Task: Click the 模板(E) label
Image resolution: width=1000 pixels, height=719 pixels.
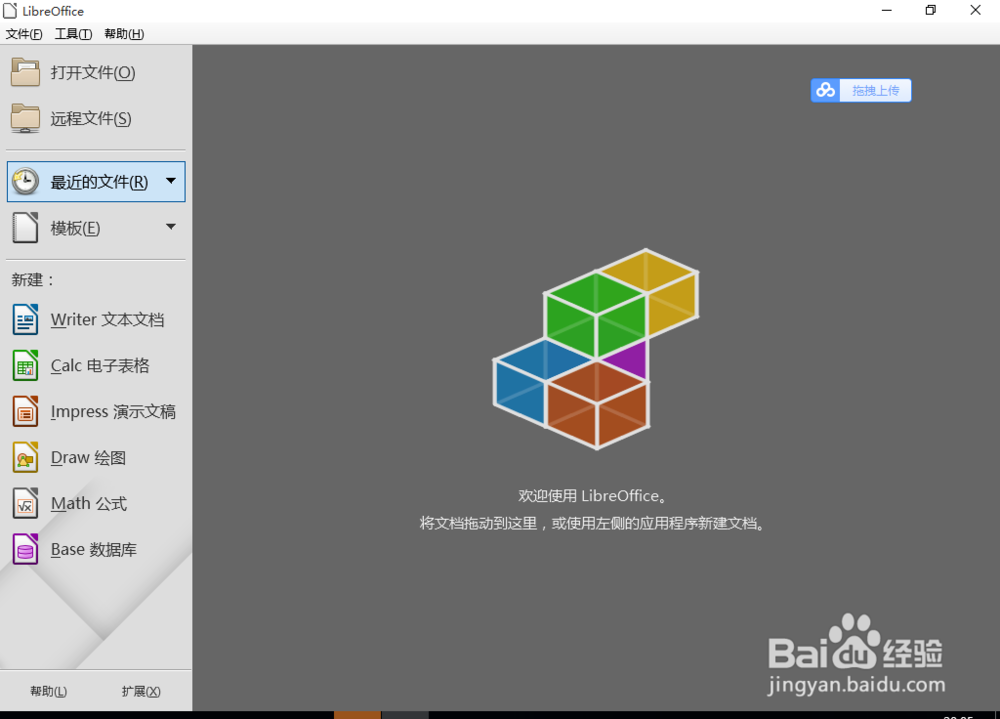Action: (x=75, y=228)
